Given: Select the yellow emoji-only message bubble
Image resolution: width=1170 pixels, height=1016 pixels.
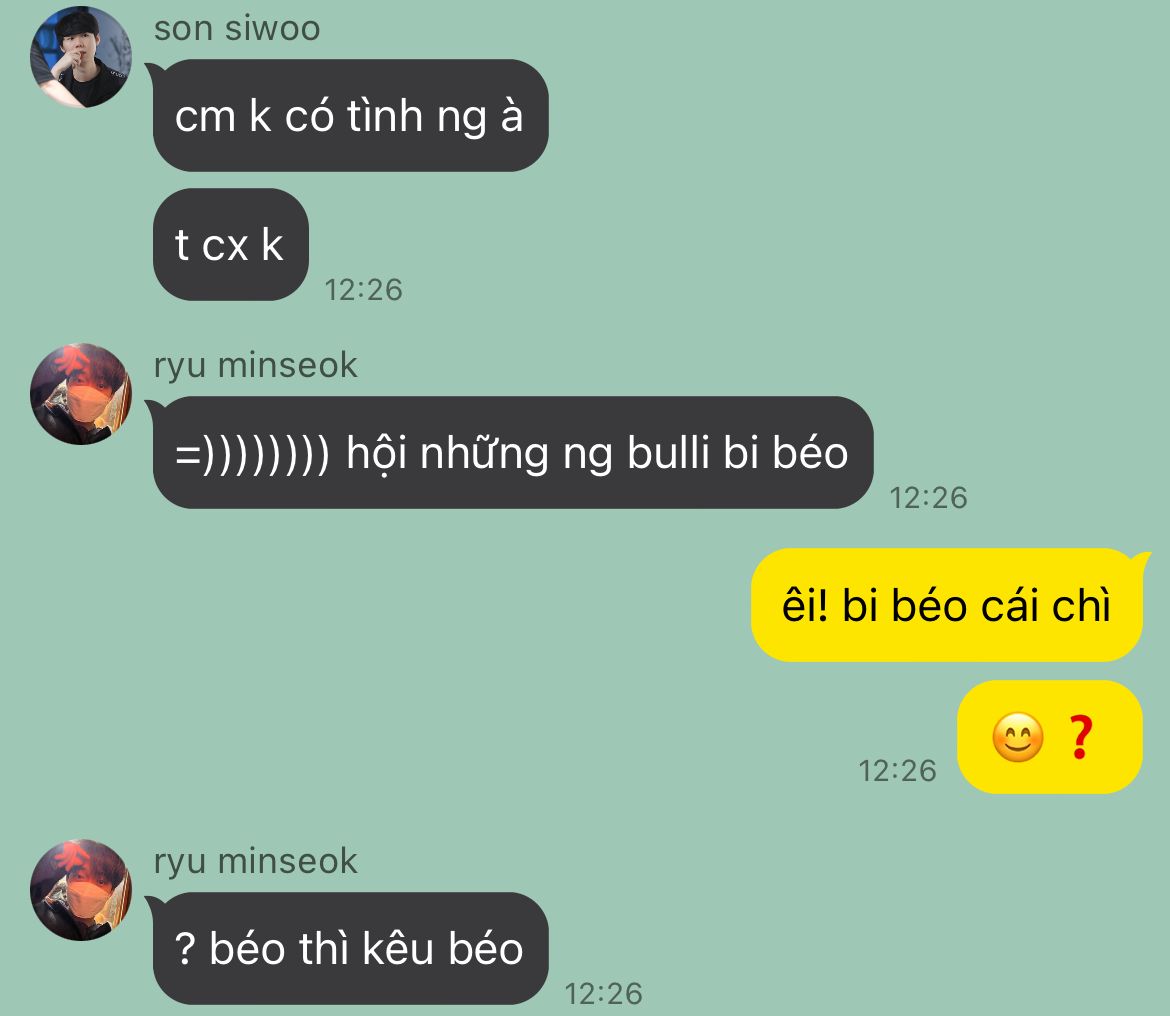Looking at the screenshot, I should coord(1050,737).
